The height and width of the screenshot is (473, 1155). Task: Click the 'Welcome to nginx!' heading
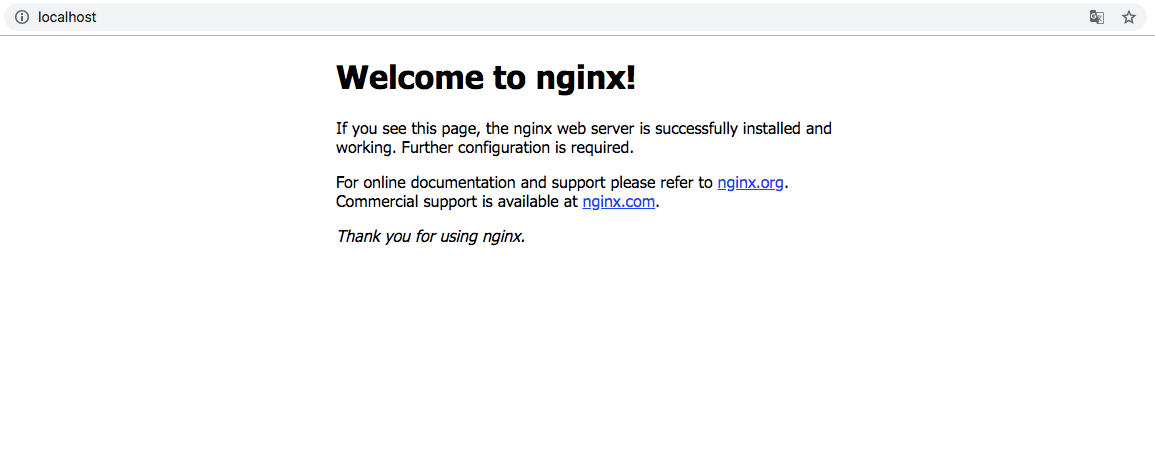(485, 77)
